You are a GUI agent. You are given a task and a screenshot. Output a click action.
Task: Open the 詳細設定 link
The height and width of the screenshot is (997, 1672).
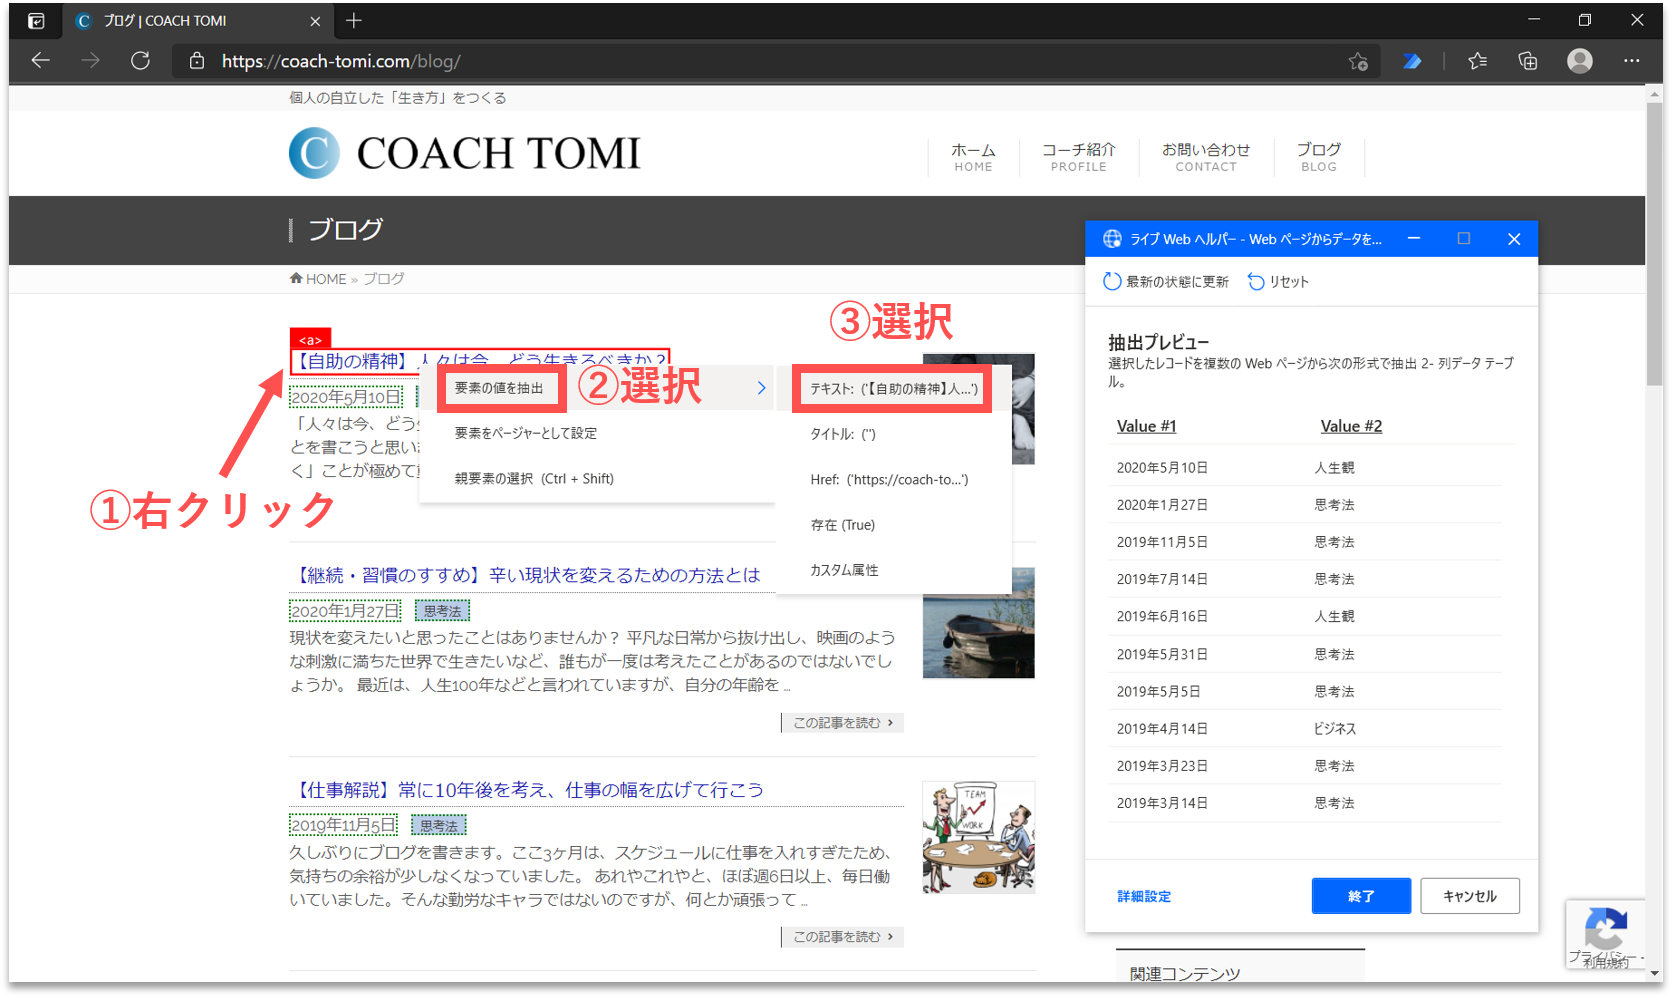[1144, 897]
